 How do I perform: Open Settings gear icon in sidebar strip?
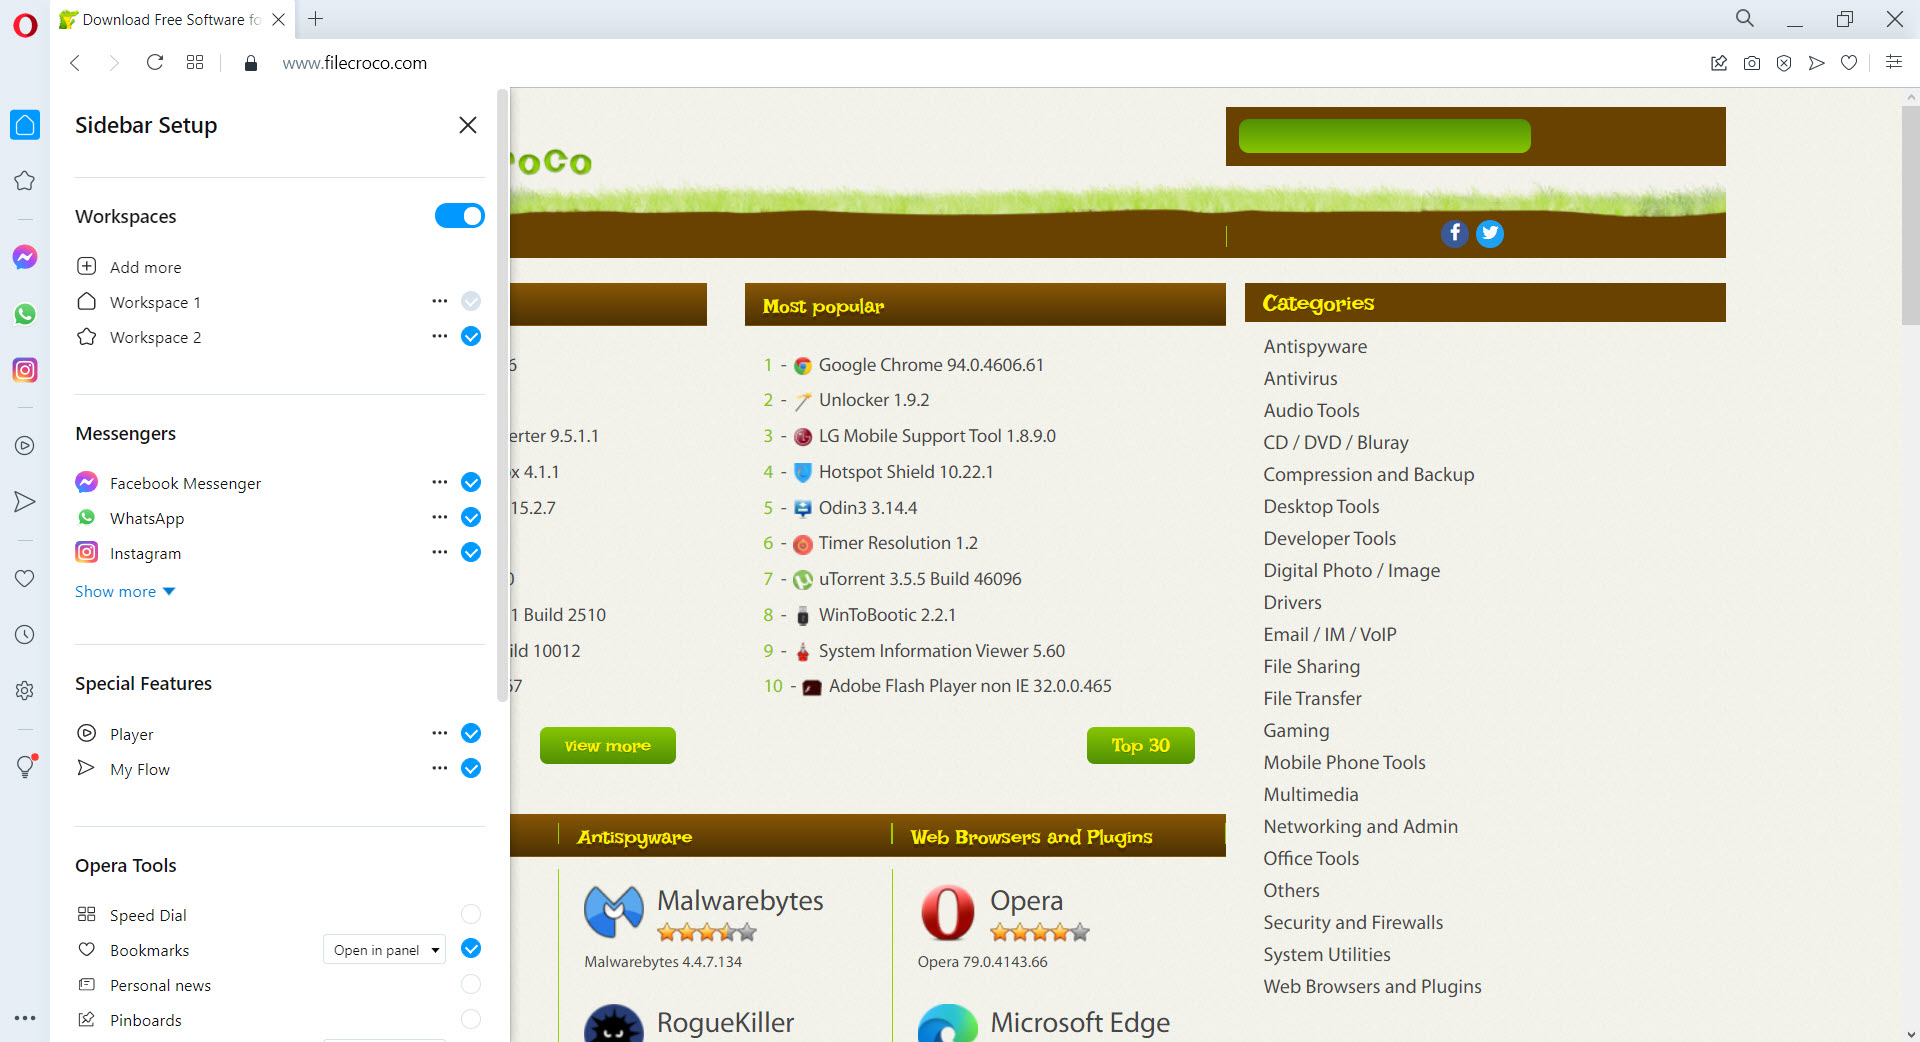25,690
